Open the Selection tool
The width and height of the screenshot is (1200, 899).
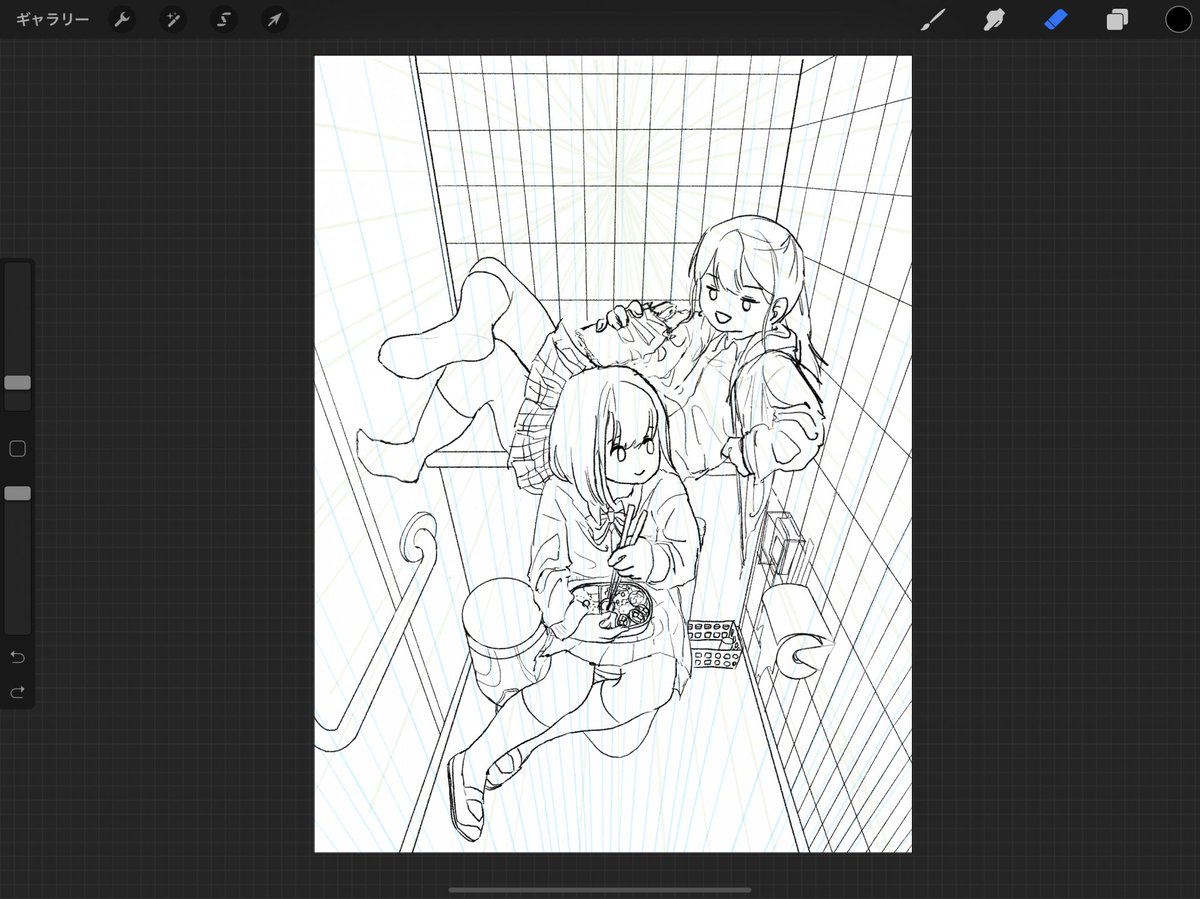(x=224, y=20)
